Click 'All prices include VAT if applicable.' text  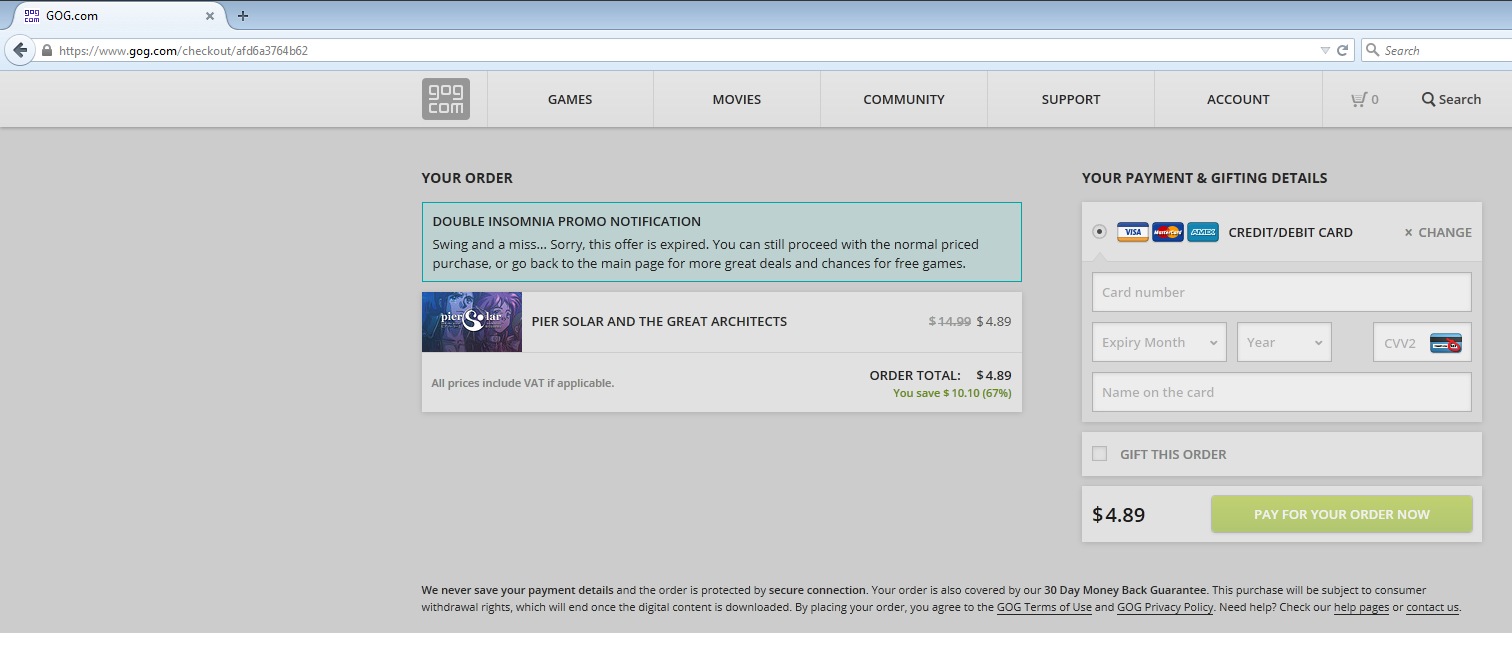point(523,383)
